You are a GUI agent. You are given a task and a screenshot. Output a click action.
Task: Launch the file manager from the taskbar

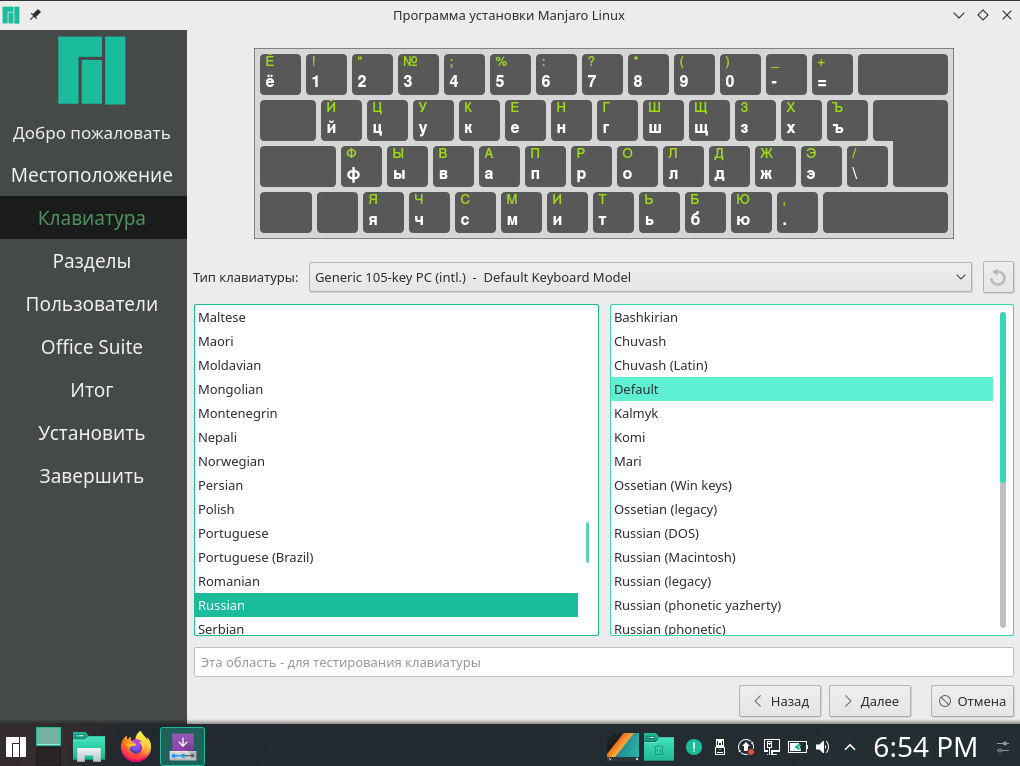click(x=89, y=746)
